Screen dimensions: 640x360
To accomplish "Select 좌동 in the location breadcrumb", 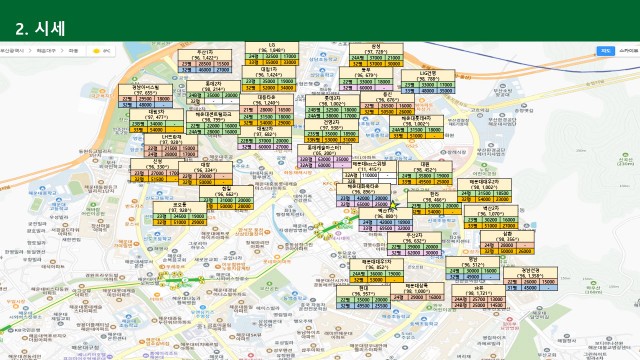I will pyautogui.click(x=73, y=51).
